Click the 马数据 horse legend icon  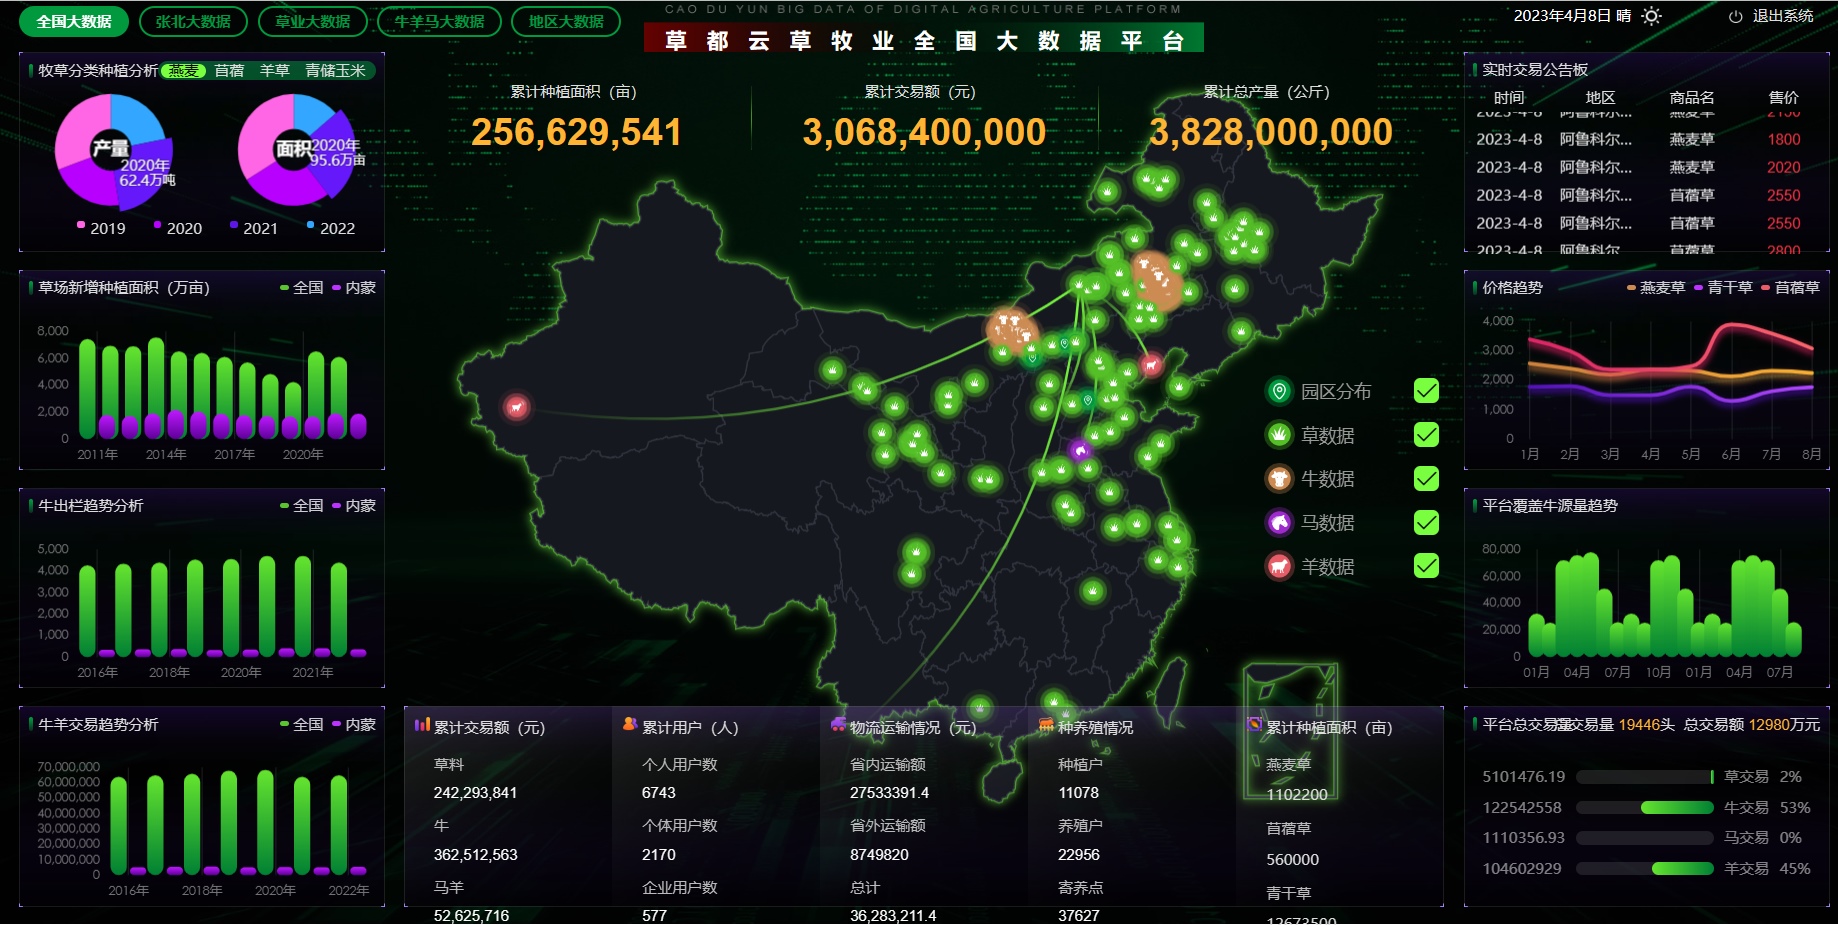coord(1279,522)
